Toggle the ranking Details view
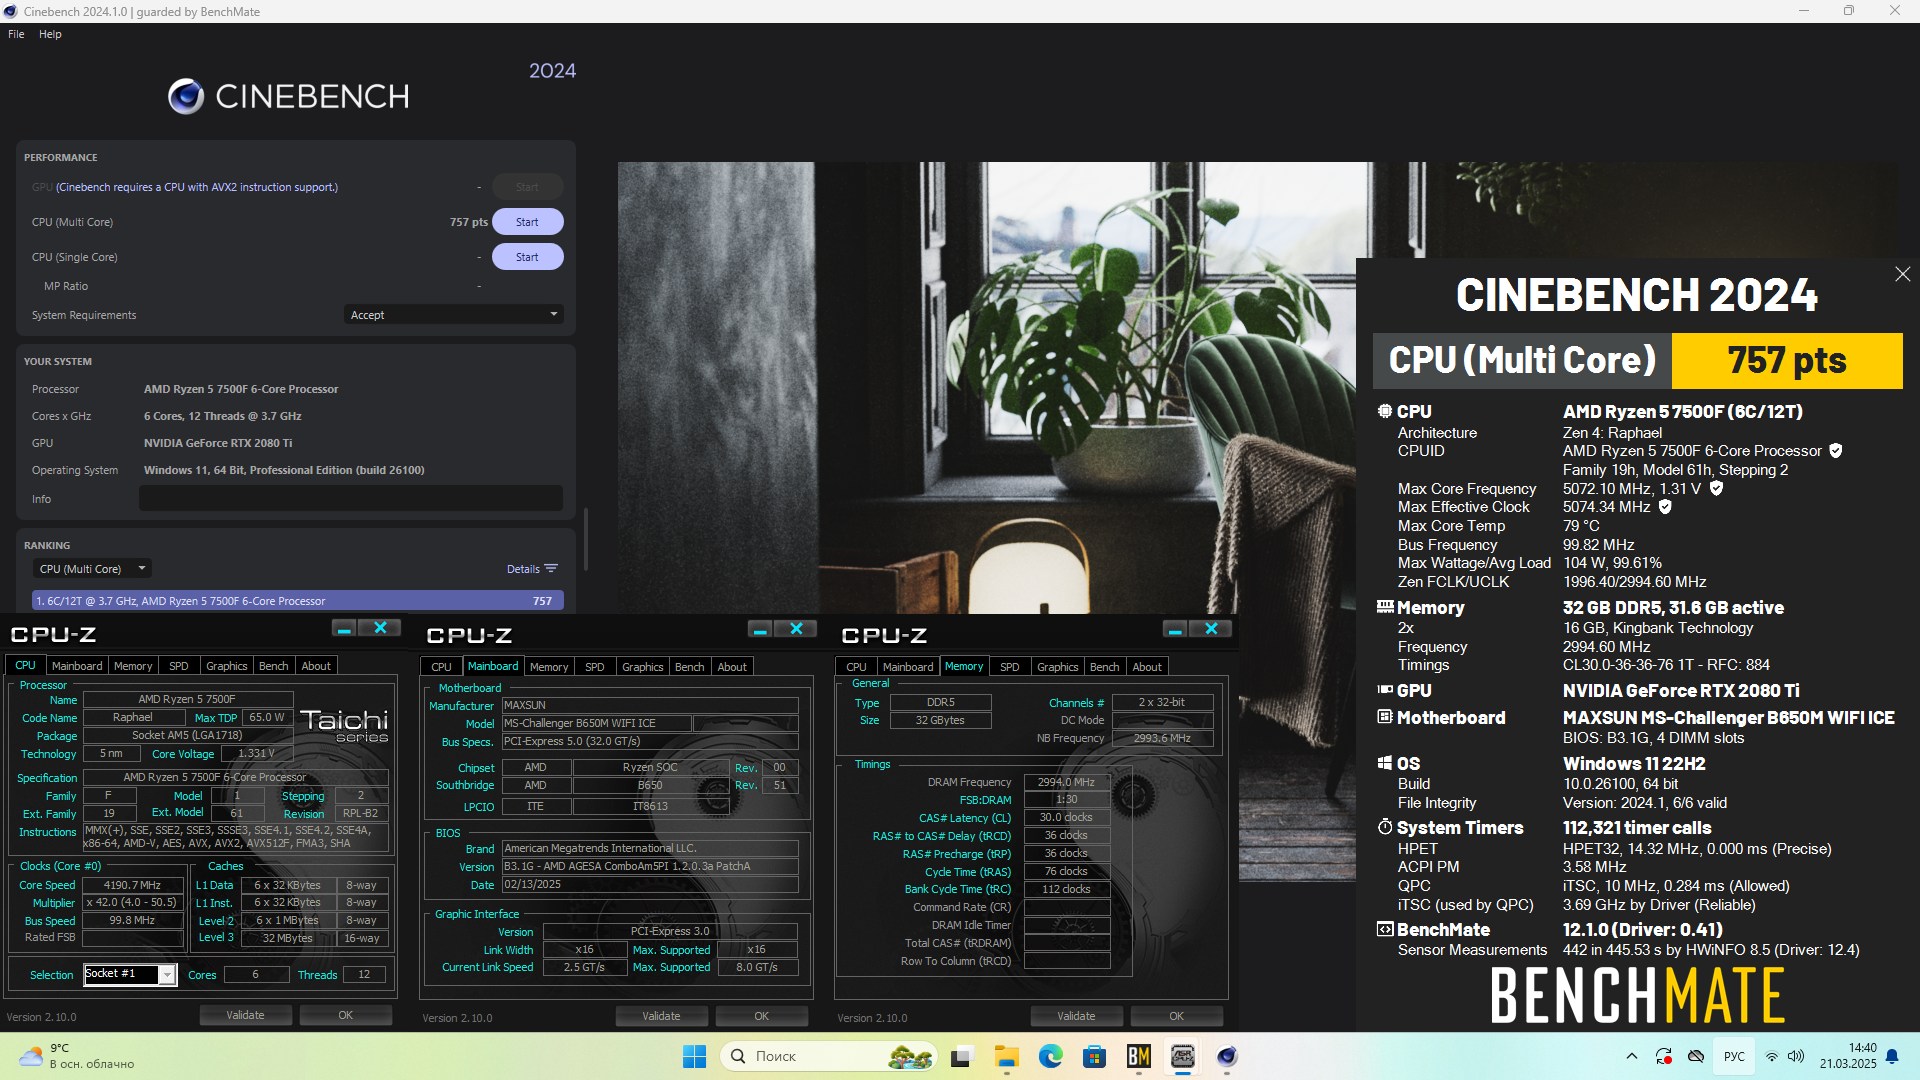The height and width of the screenshot is (1080, 1920). coord(532,569)
